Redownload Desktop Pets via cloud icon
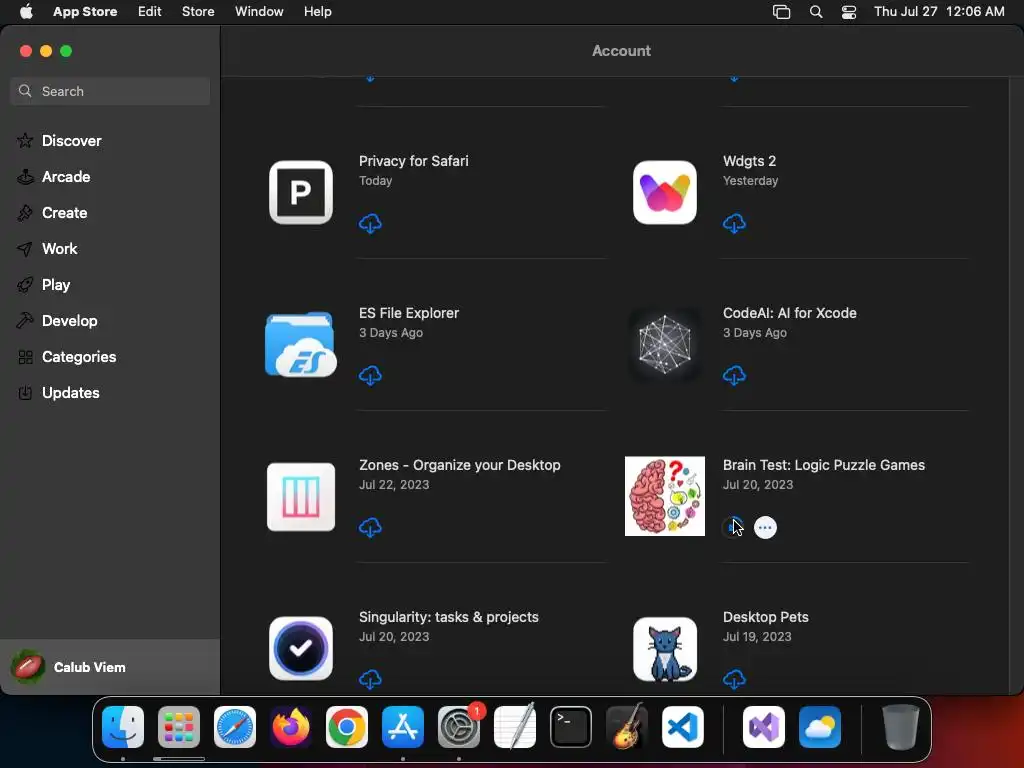This screenshot has width=1024, height=768. [734, 679]
